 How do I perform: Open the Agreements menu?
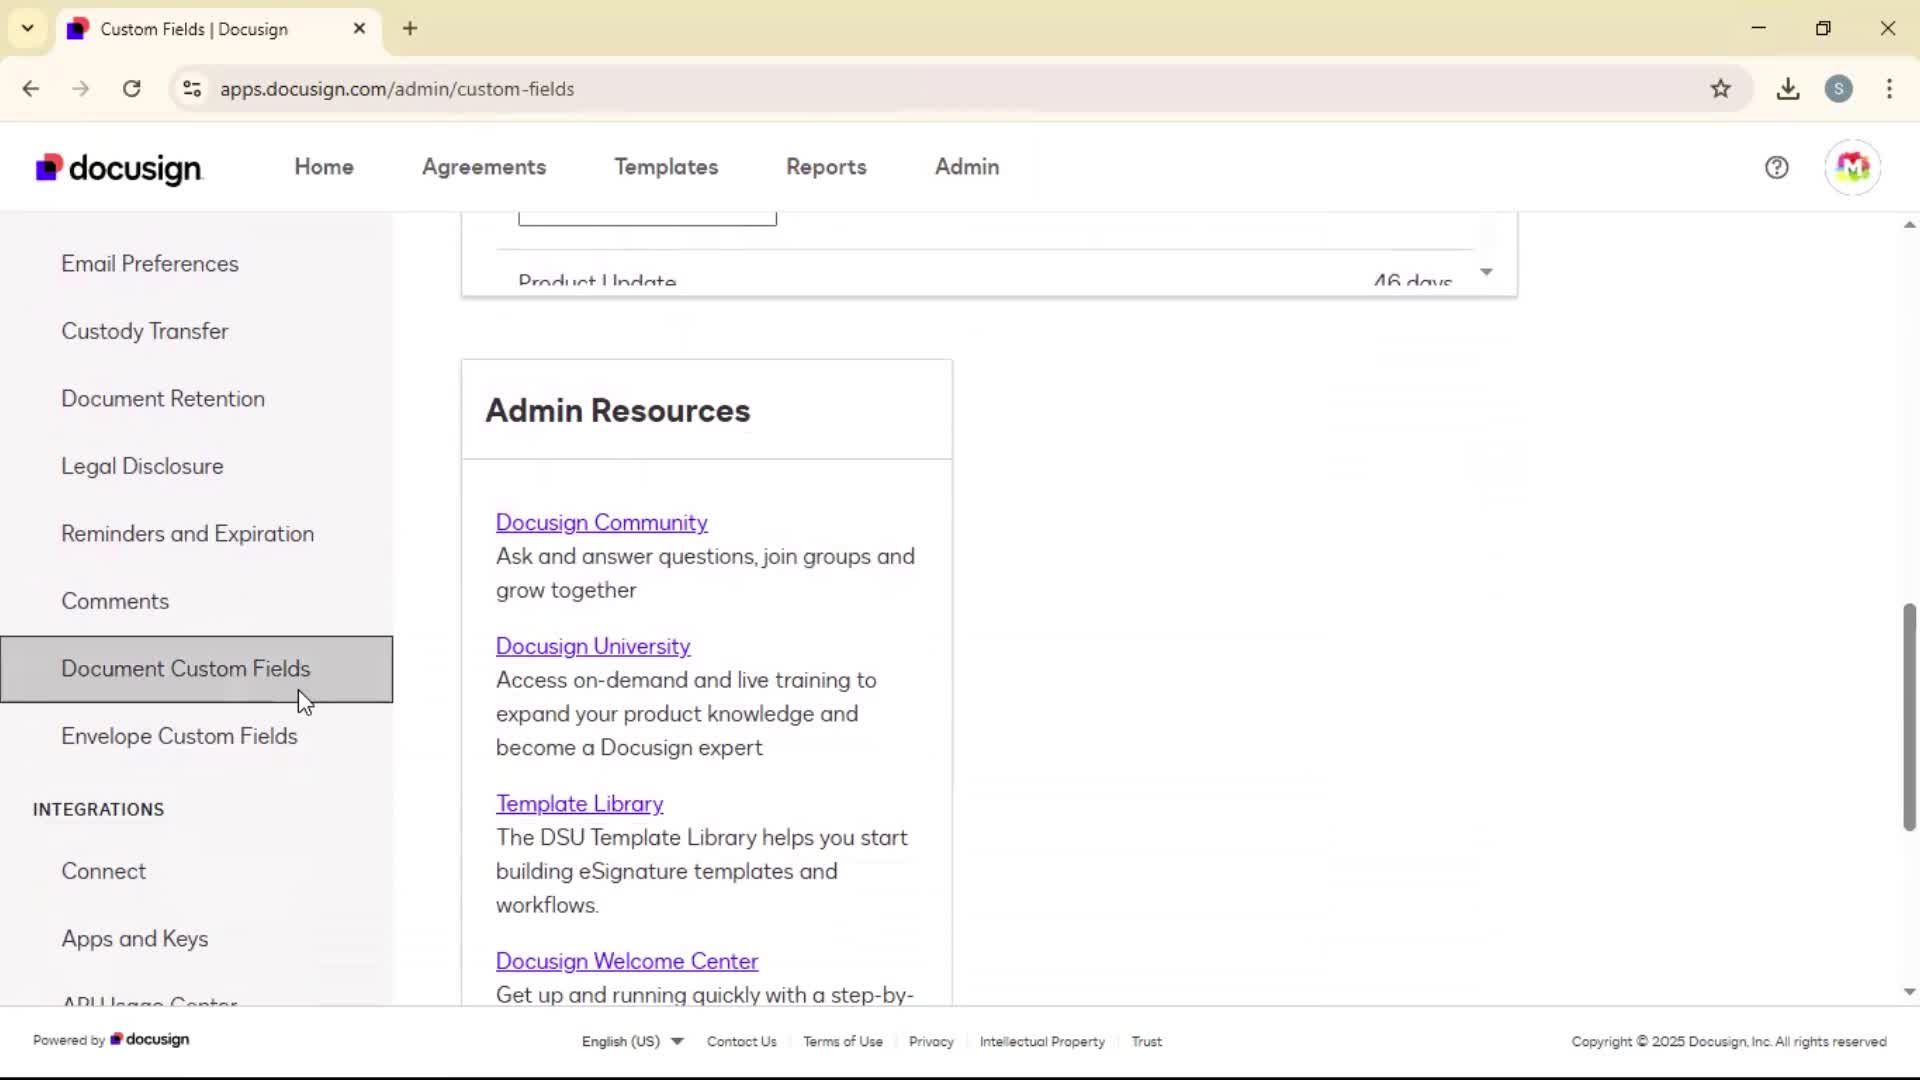(x=484, y=167)
